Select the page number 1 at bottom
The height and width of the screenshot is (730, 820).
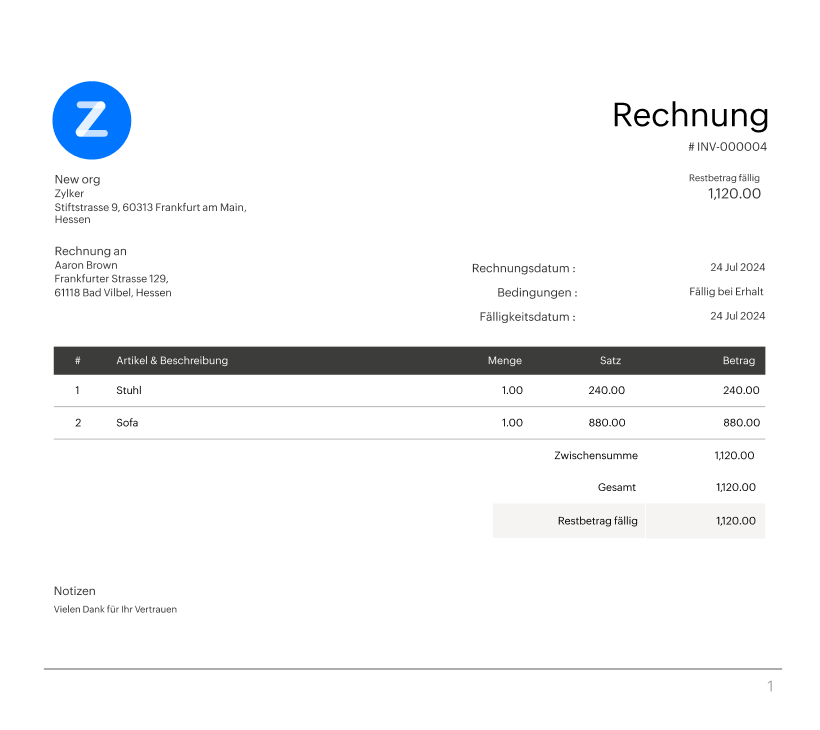tap(769, 686)
